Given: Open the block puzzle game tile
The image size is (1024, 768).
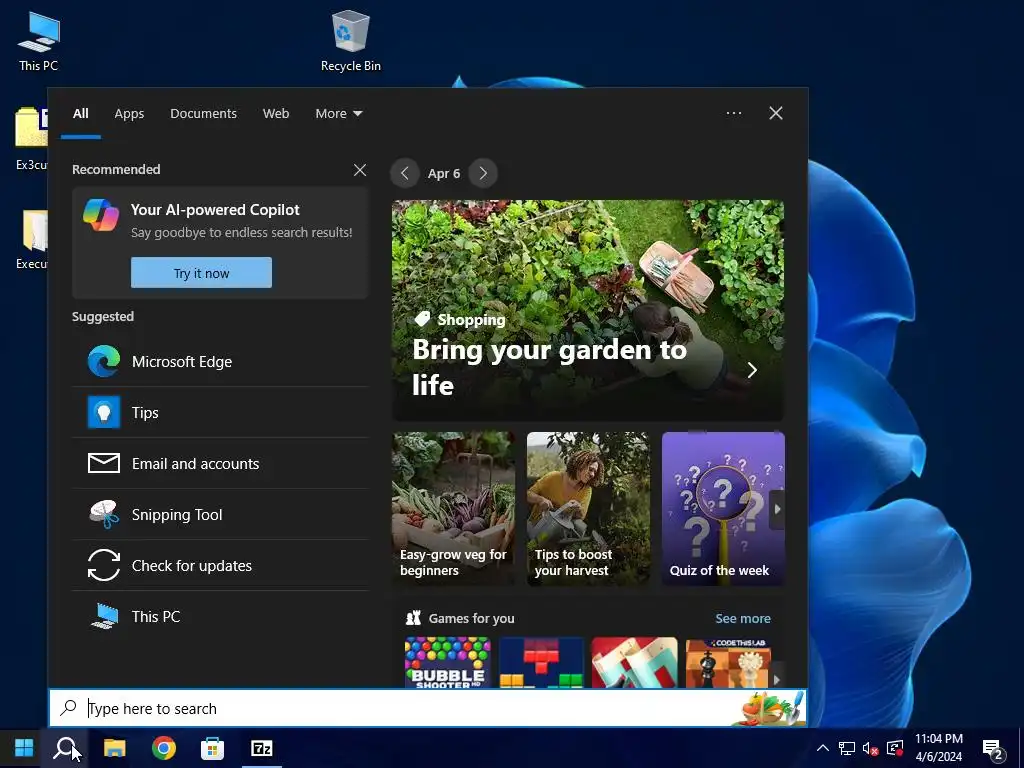Looking at the screenshot, I should point(541,663).
